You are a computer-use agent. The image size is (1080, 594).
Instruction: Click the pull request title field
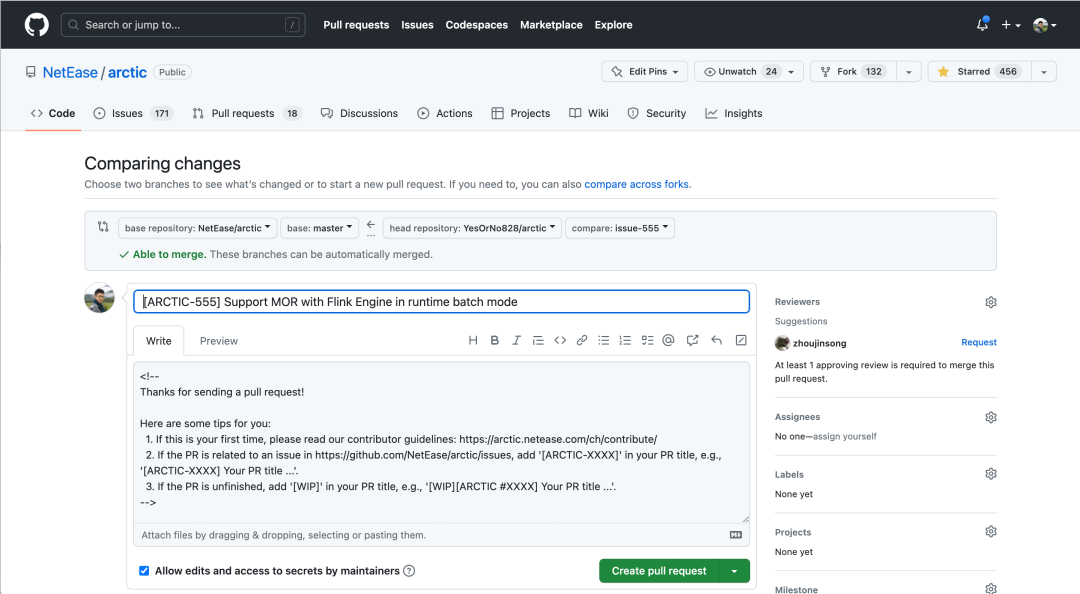pos(441,302)
